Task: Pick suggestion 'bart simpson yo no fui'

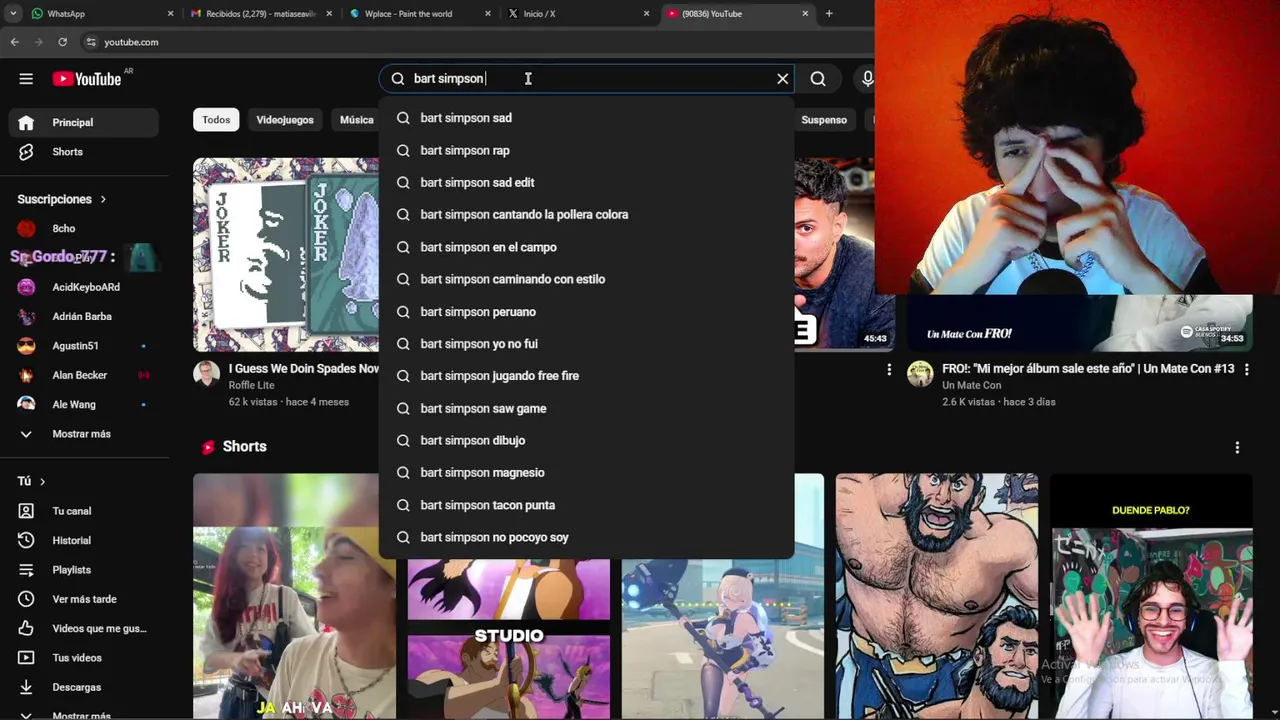Action: [586, 343]
